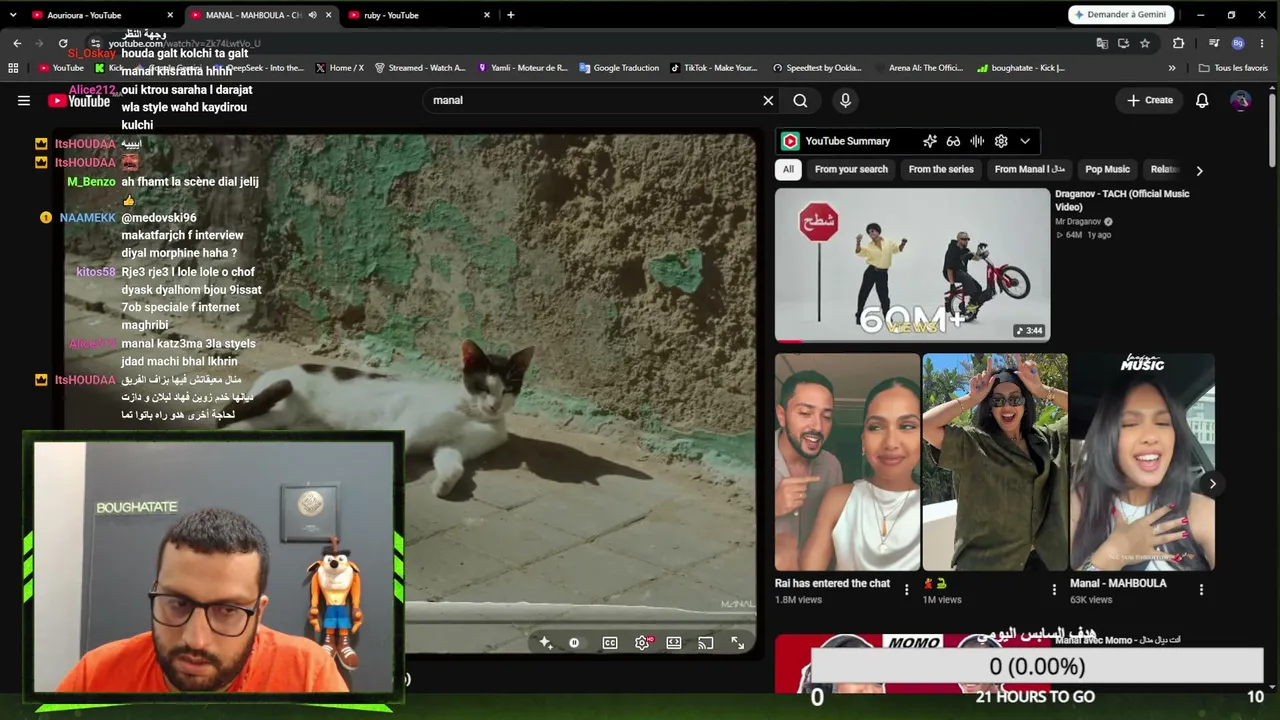Open a new browser tab
Image resolution: width=1280 pixels, height=720 pixels.
click(x=510, y=15)
